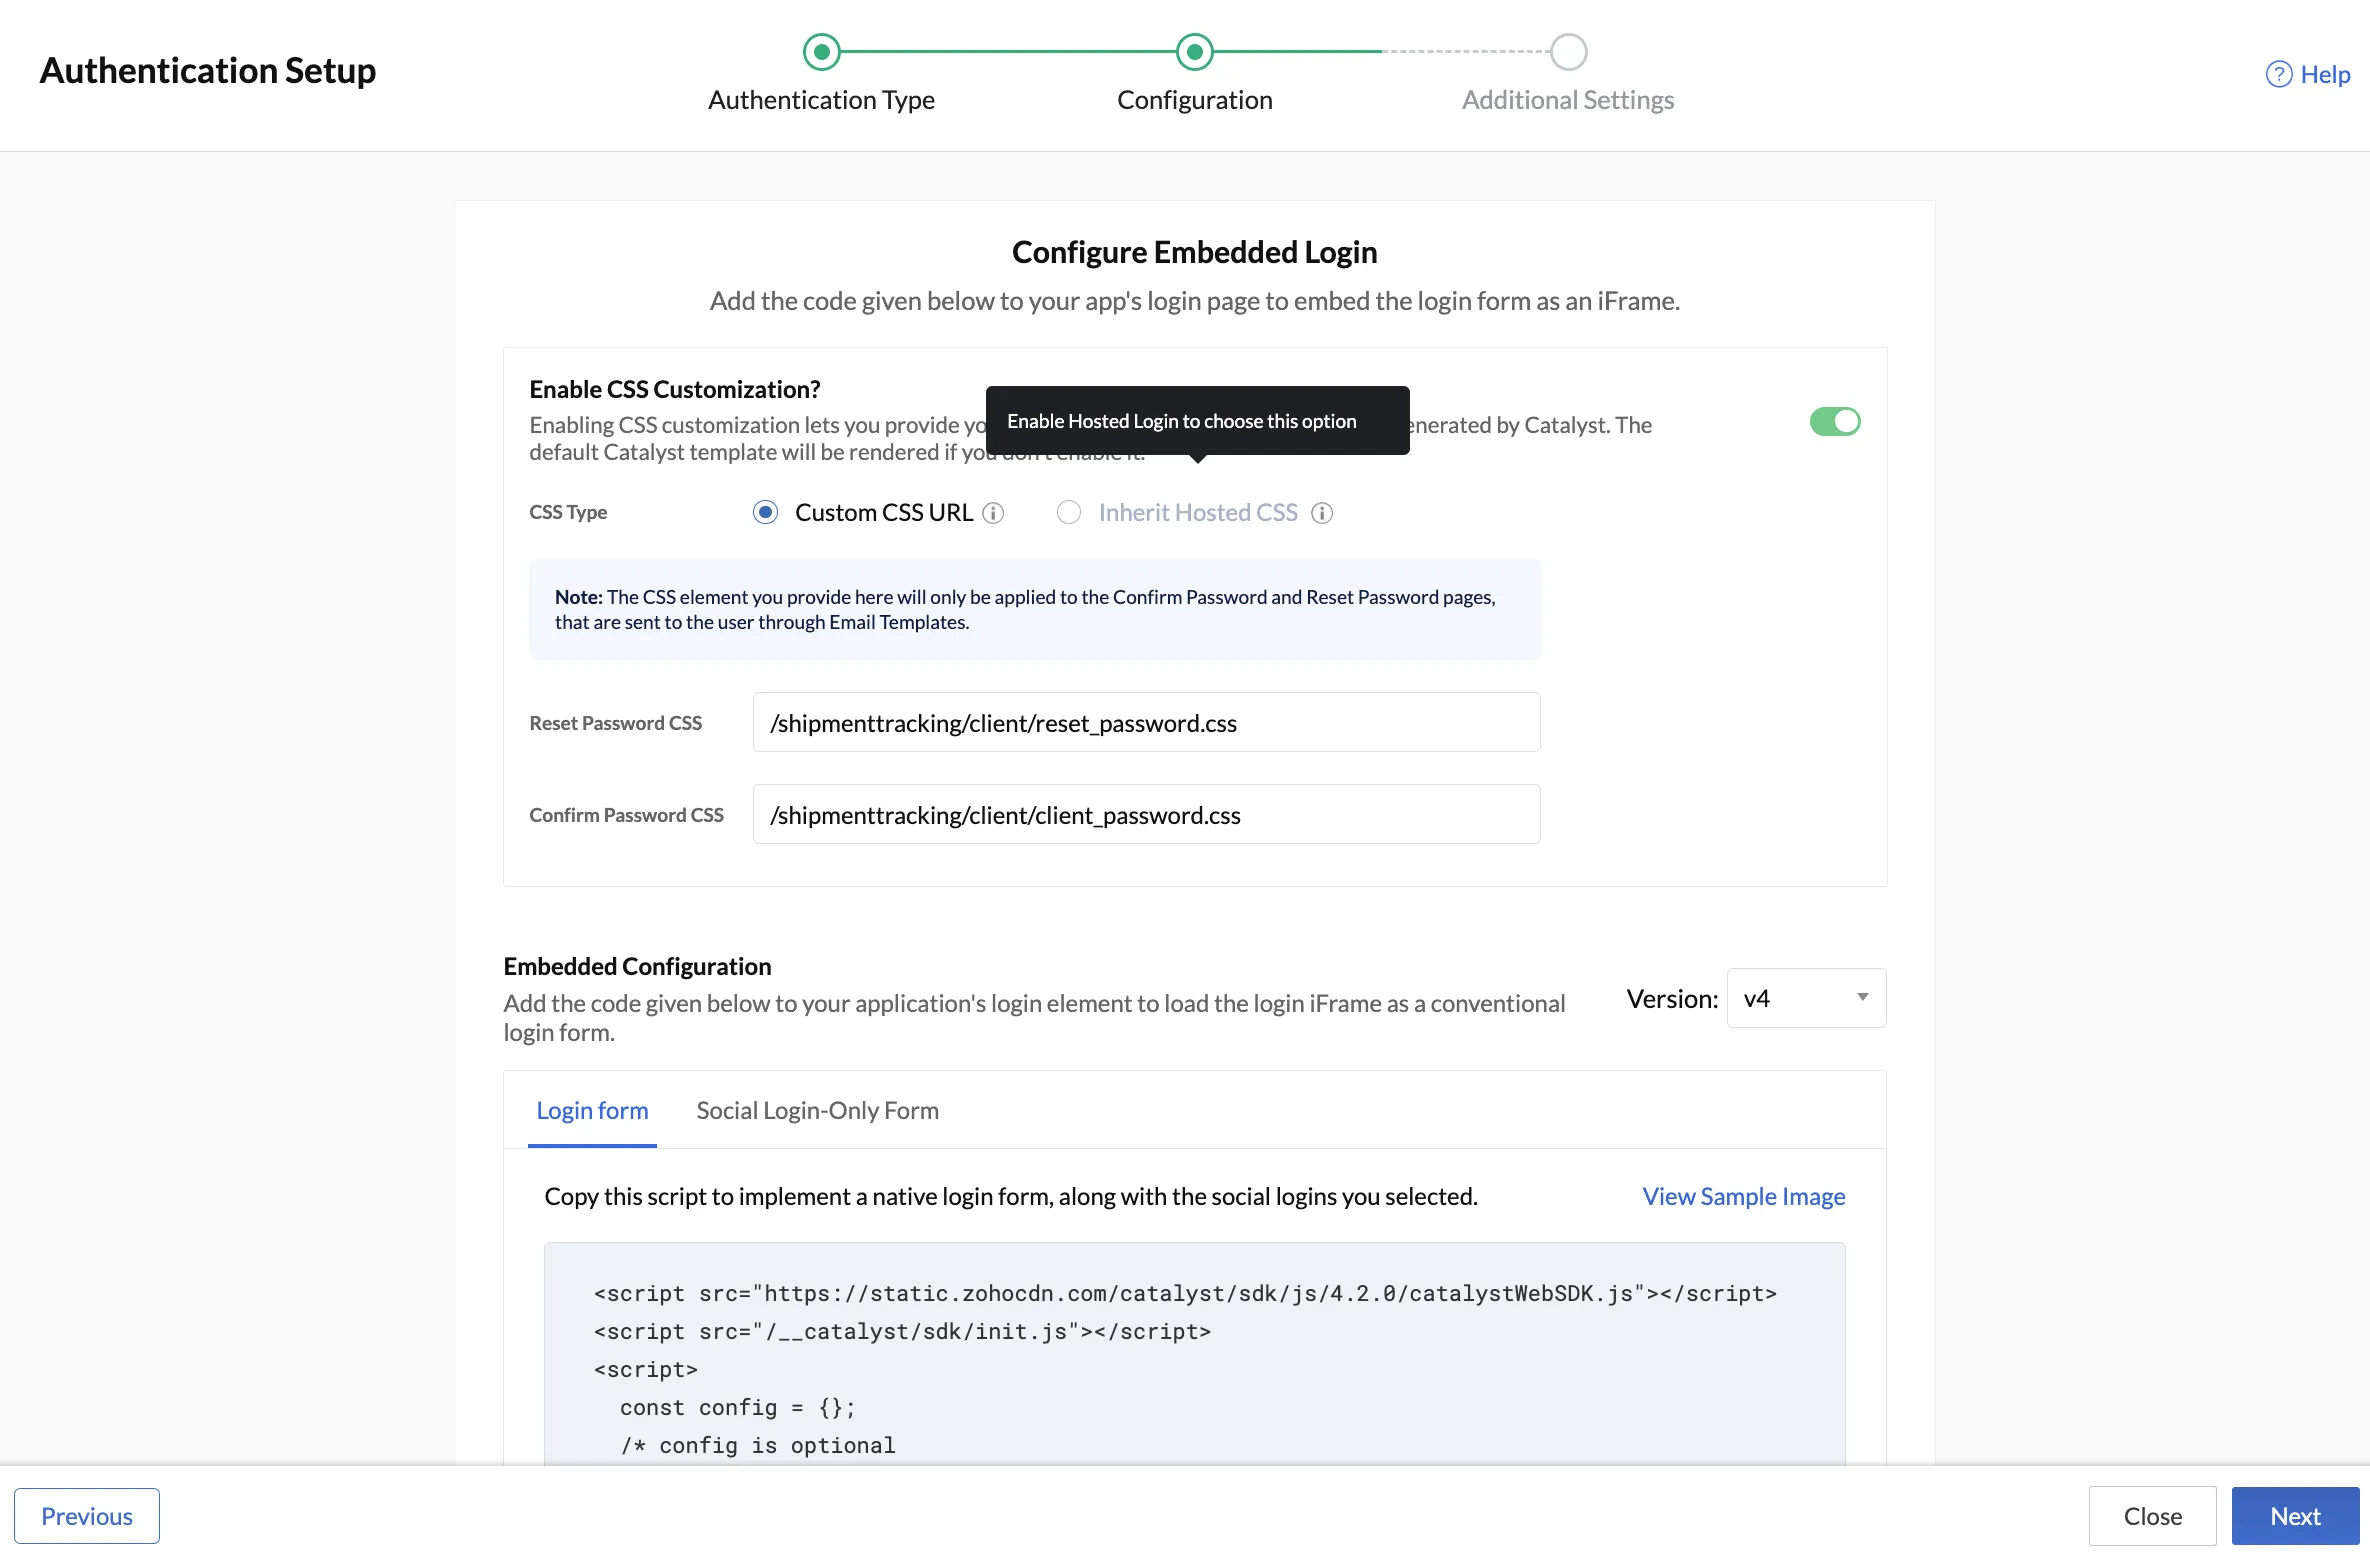Click the 'Enable CSS Customization?' heading
This screenshot has width=2370, height=1554.
(675, 389)
